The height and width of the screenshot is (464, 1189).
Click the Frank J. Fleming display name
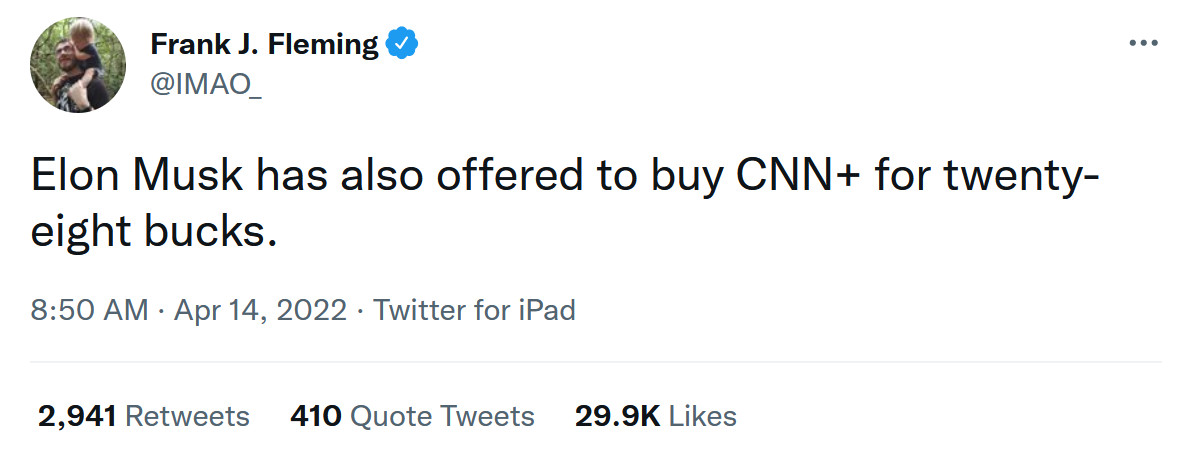click(x=264, y=45)
